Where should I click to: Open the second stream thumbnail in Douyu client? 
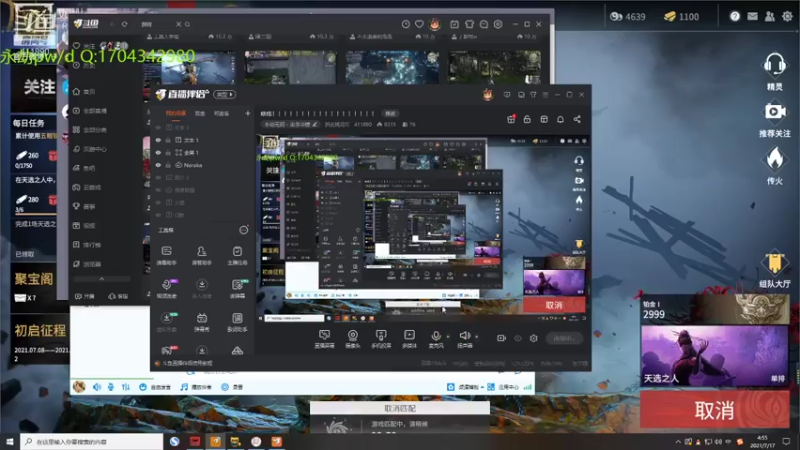[x=290, y=67]
